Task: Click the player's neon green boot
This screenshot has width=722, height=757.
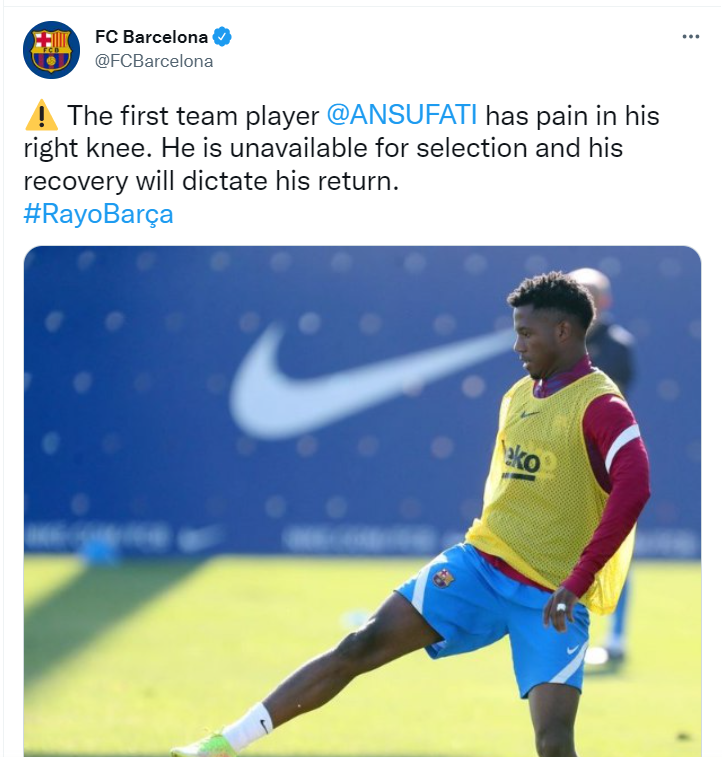Action: pyautogui.click(x=198, y=747)
